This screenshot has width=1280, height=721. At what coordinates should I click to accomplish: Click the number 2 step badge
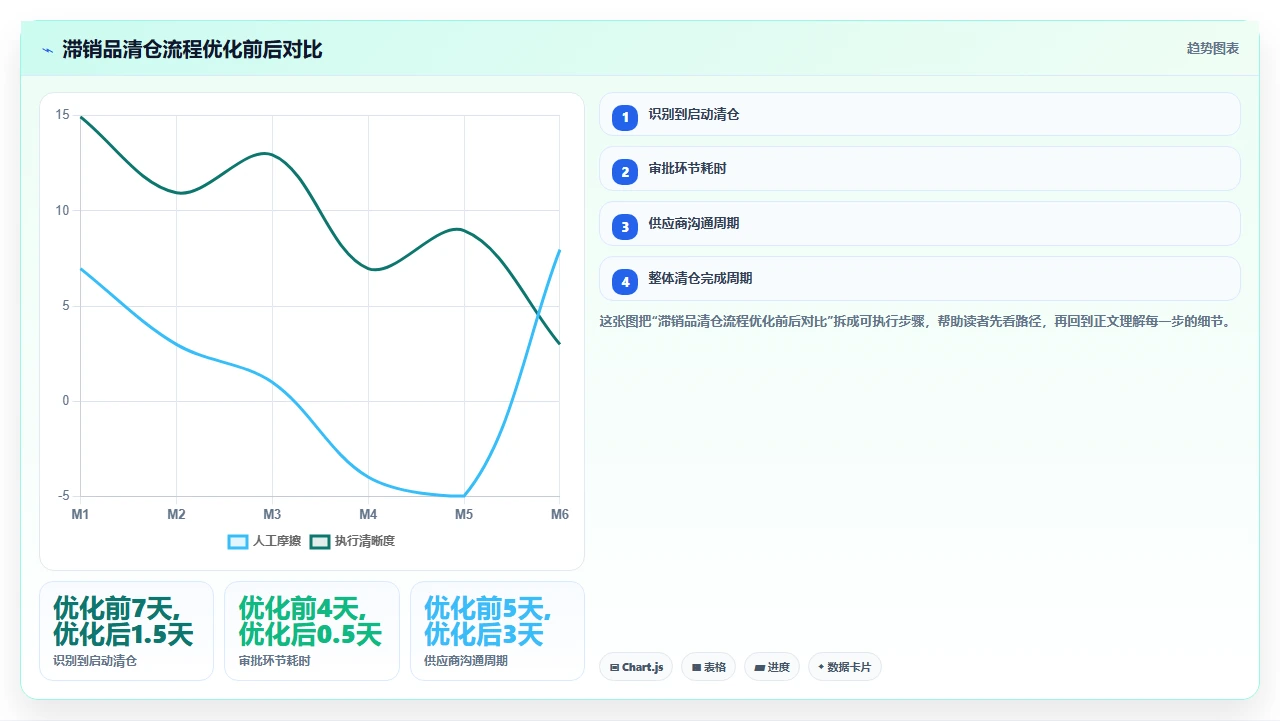pyautogui.click(x=625, y=172)
